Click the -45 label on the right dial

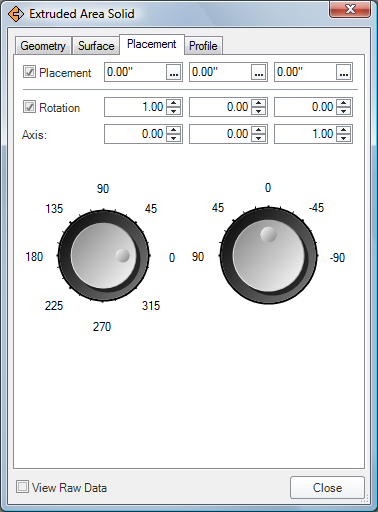(x=316, y=208)
